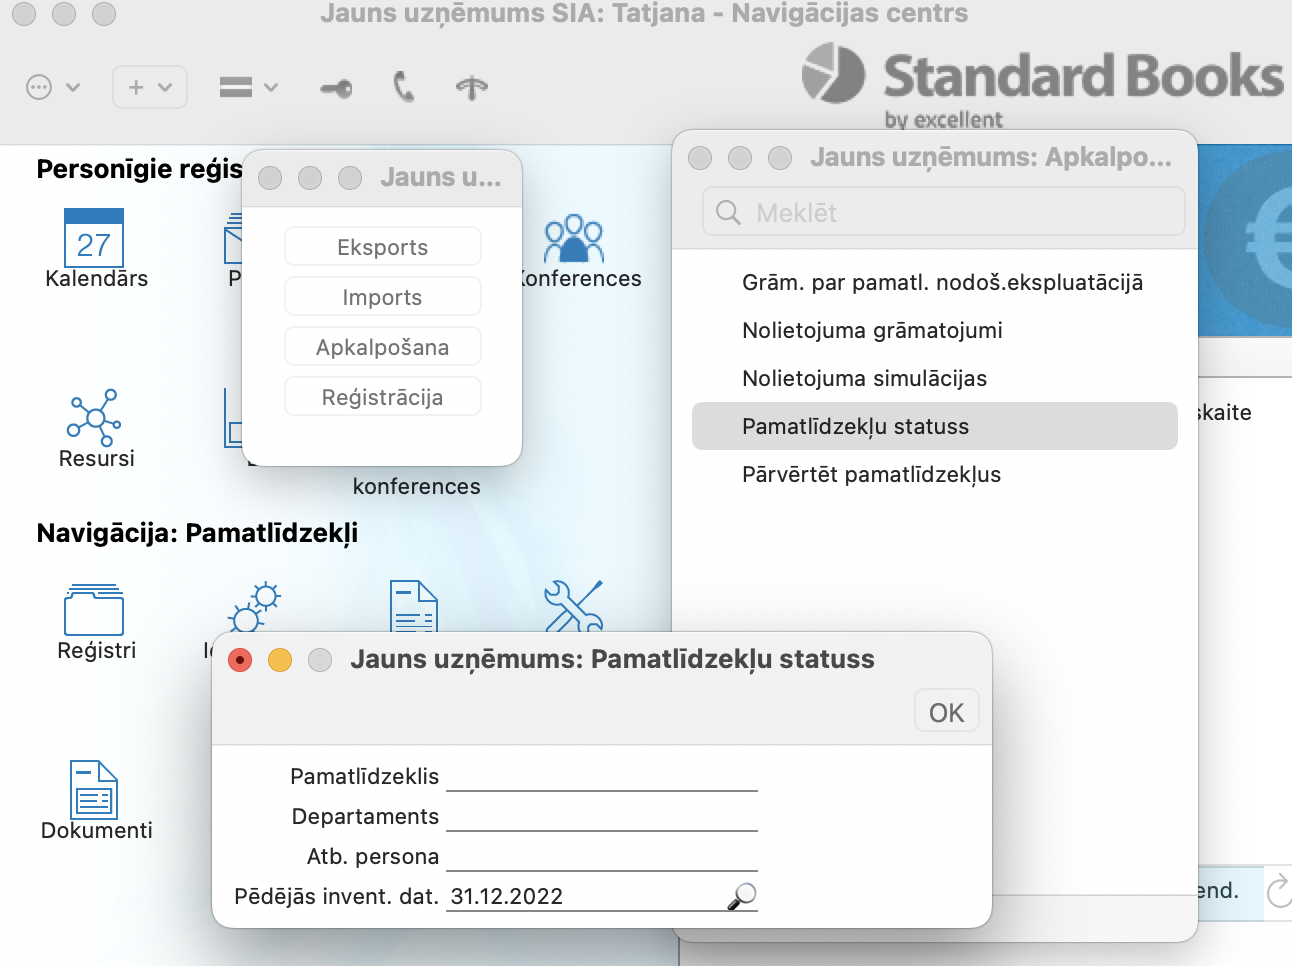This screenshot has height=966, width=1292.
Task: Expand the ellipsis options dropdown
Action: tap(52, 88)
